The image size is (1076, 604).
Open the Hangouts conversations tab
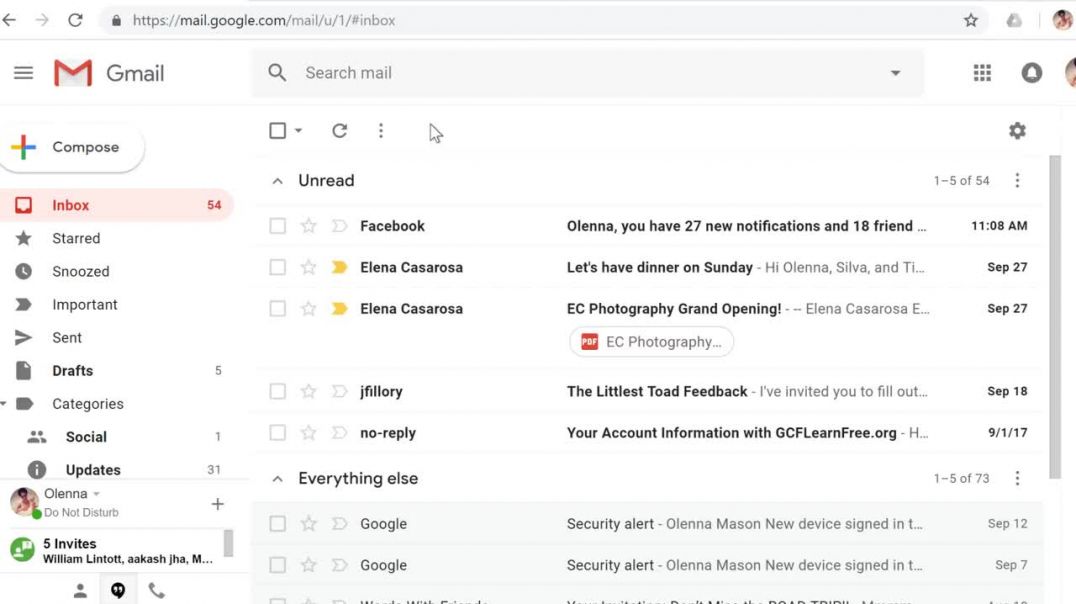pos(118,590)
